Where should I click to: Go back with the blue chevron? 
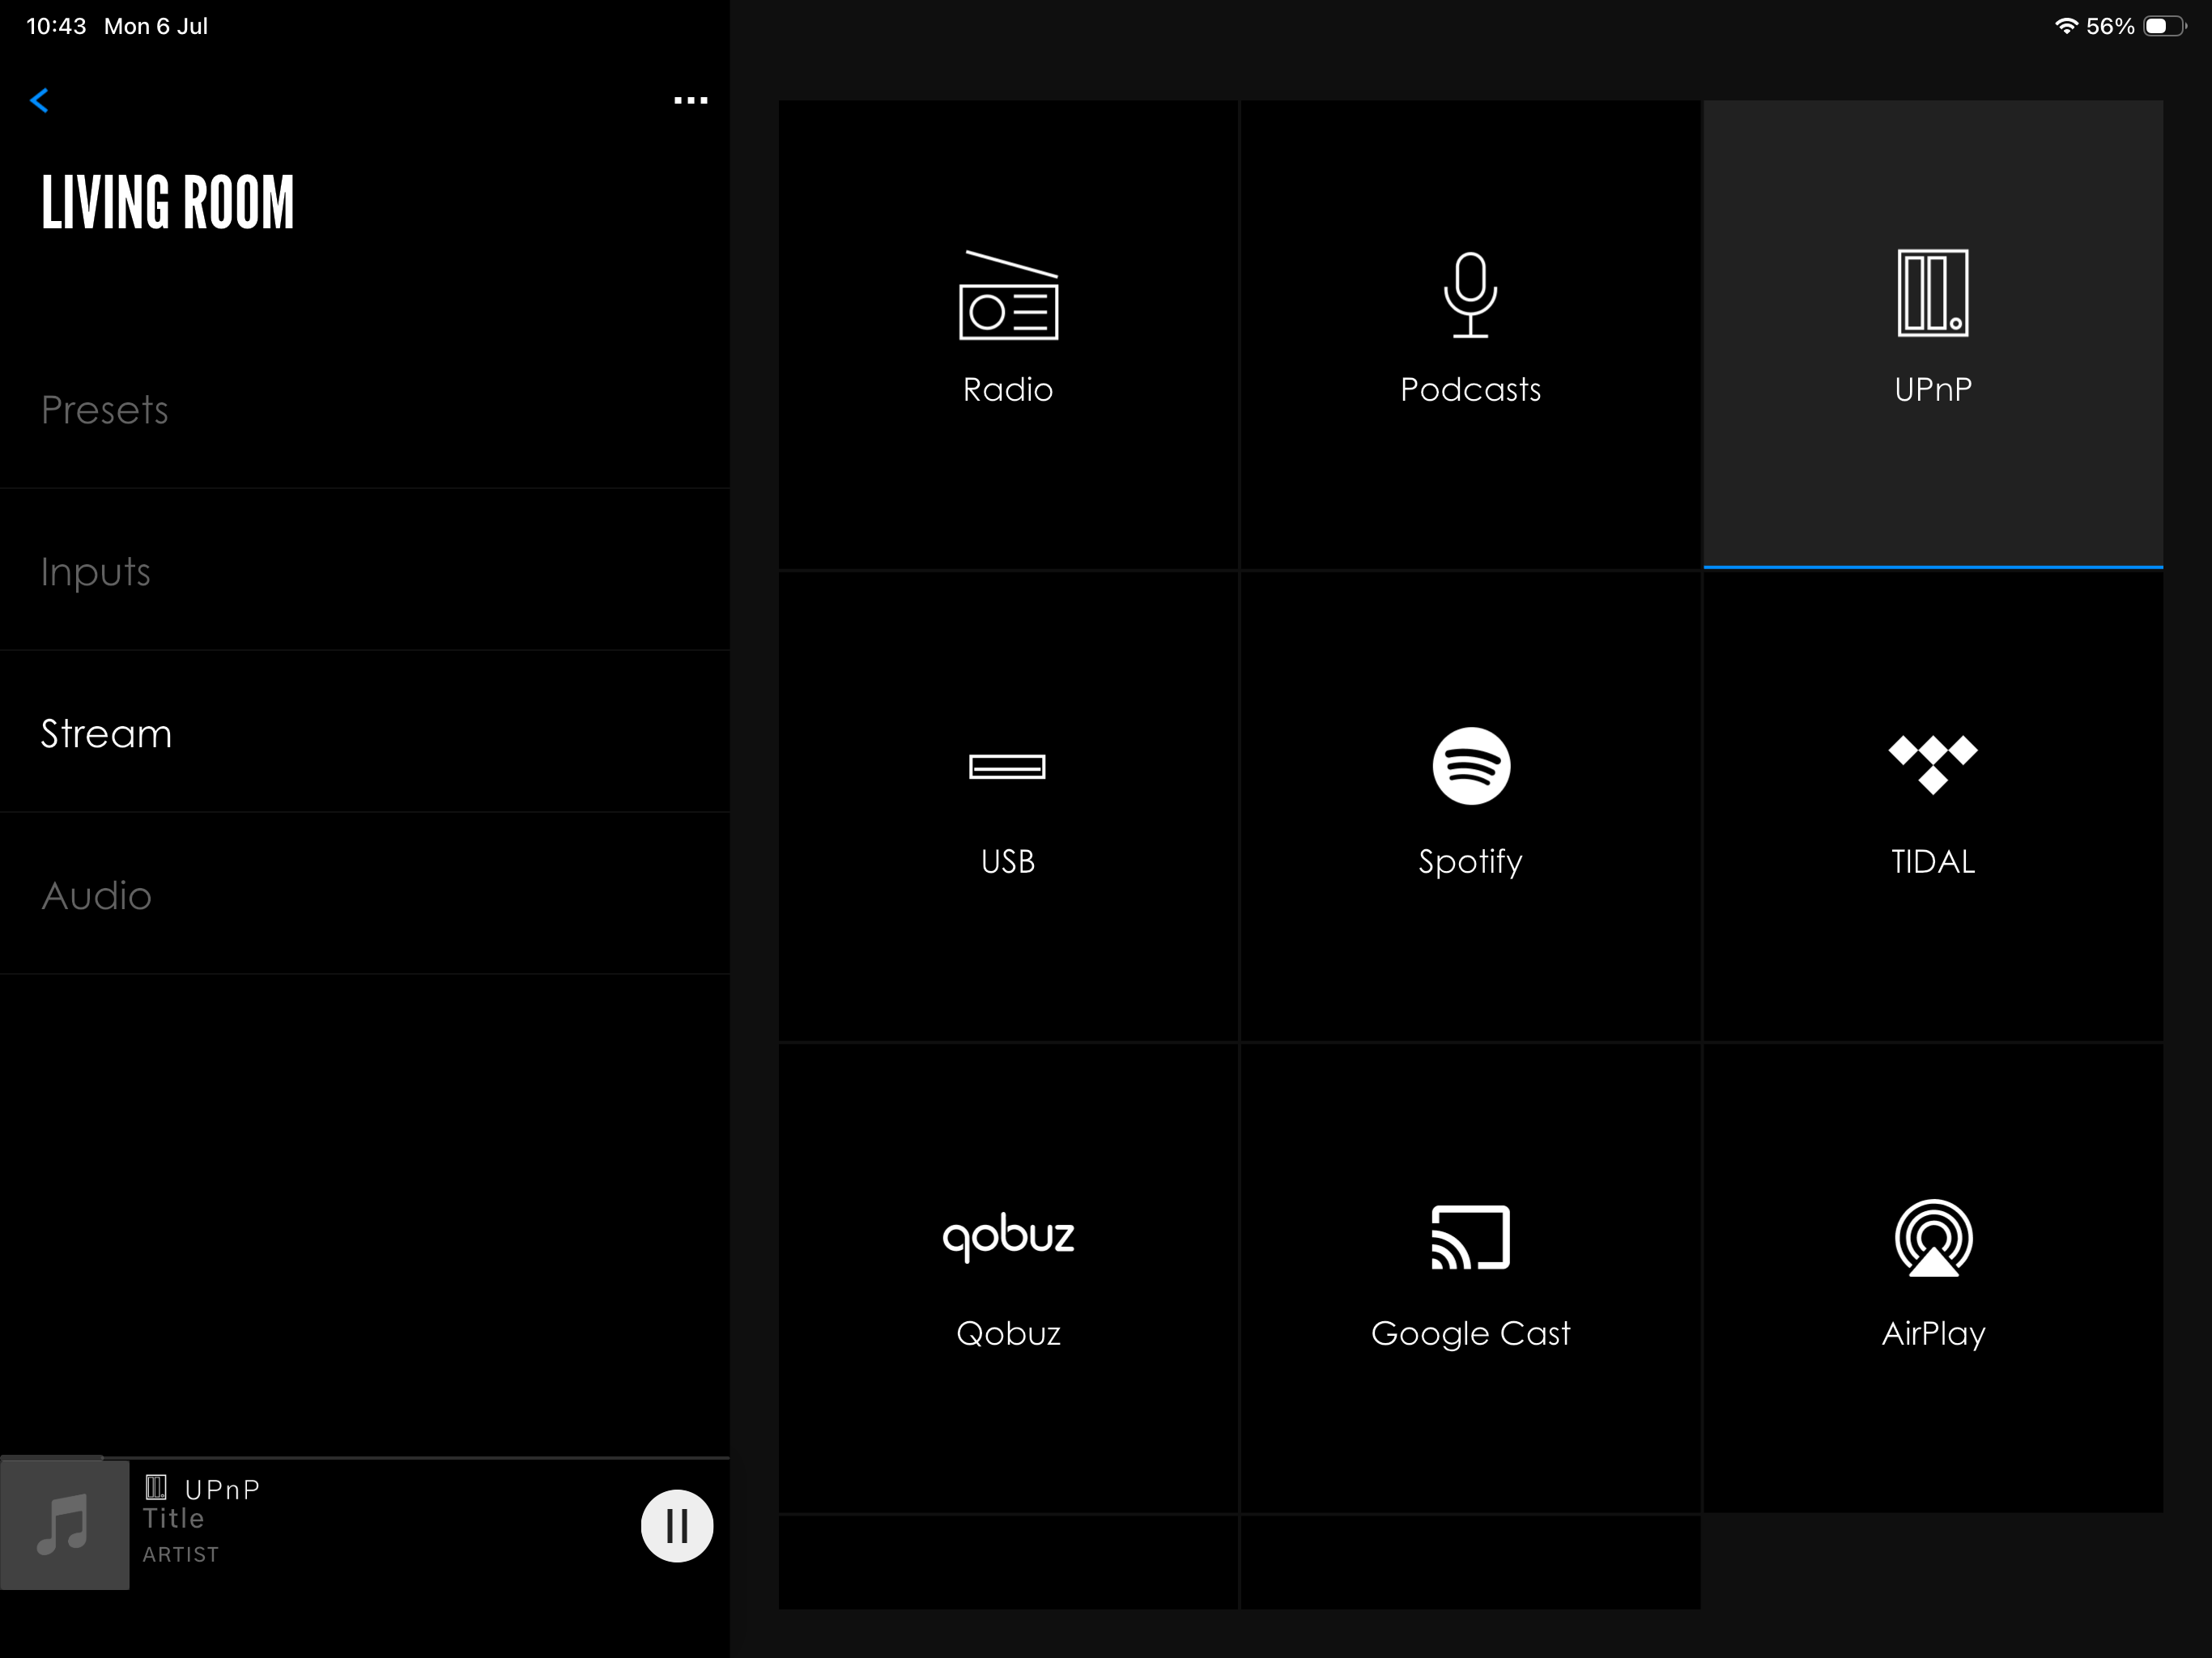coord(39,100)
